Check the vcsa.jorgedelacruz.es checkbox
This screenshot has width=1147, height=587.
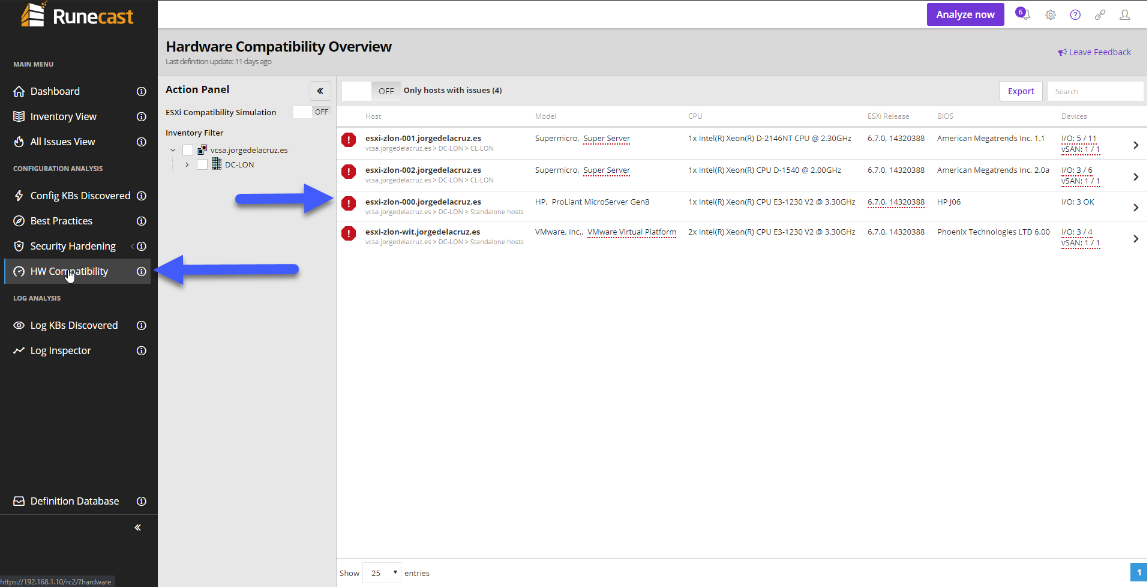tap(187, 150)
